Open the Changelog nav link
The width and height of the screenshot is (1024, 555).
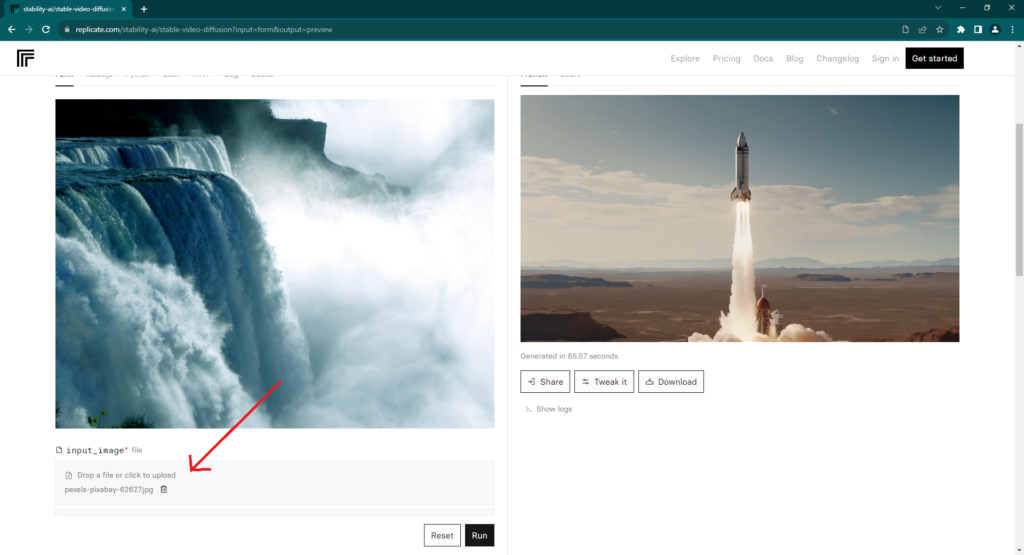[x=837, y=58]
